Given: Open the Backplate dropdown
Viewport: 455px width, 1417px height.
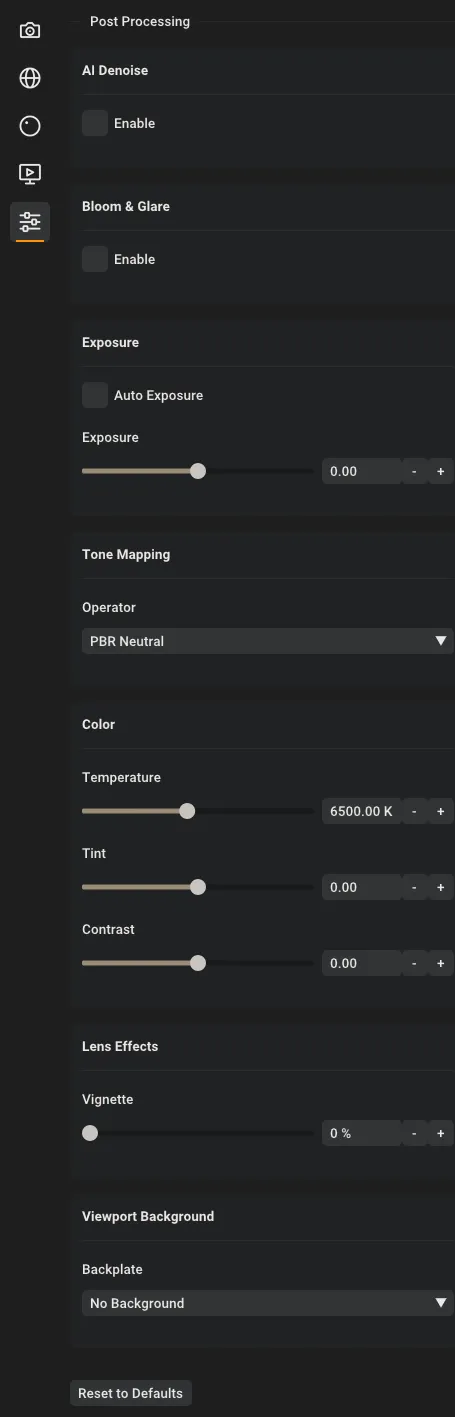Looking at the screenshot, I should coord(267,1303).
